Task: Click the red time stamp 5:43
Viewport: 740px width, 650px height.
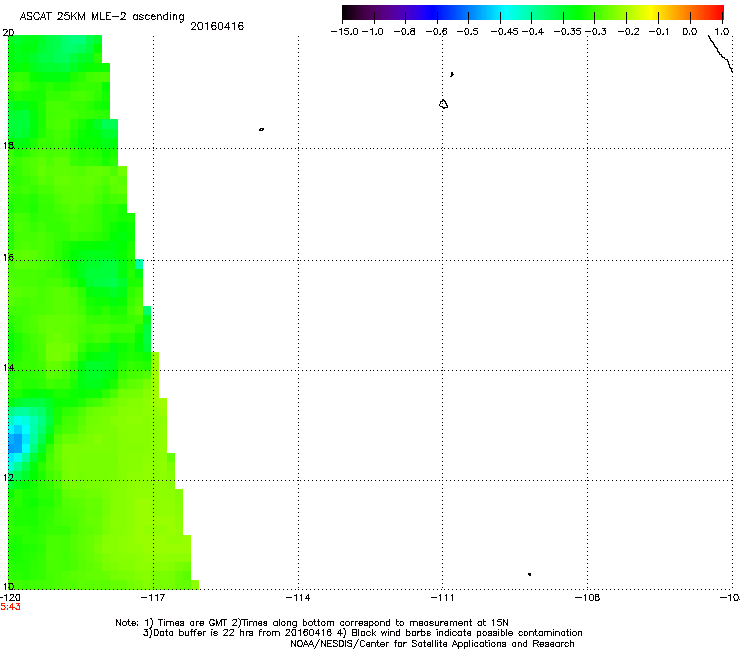Action: click(x=10, y=607)
